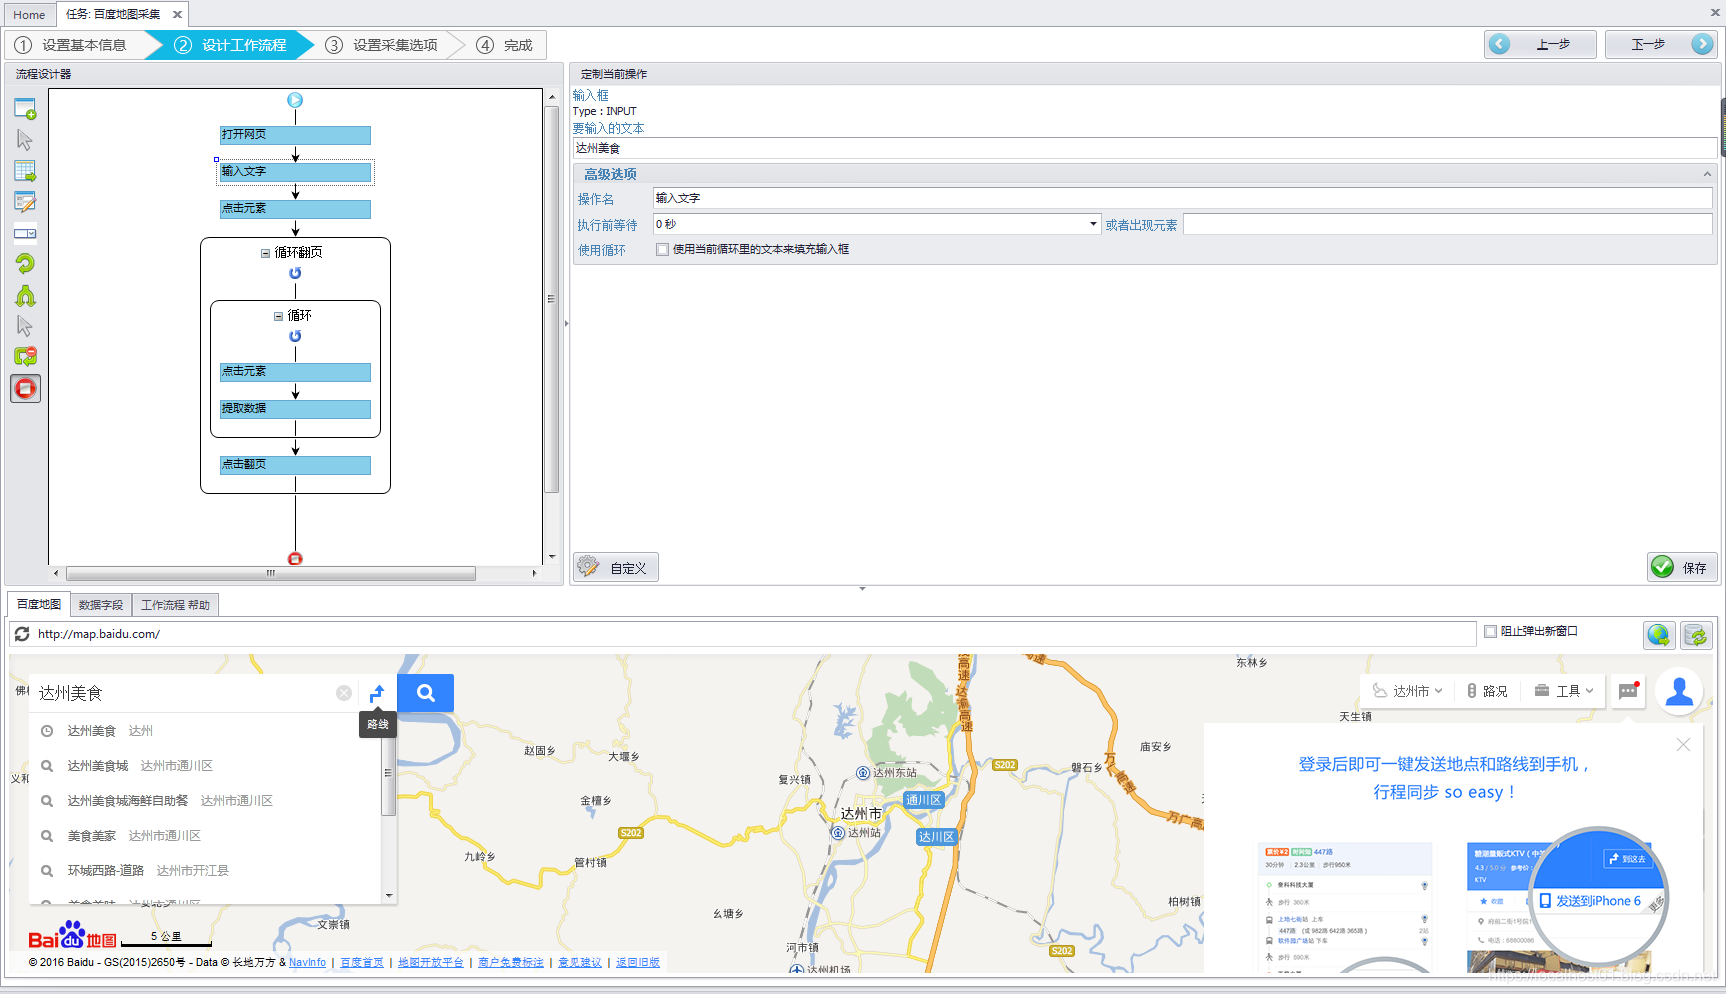
Task: Click the 或者出现元素 input field
Action: [x=1447, y=224]
